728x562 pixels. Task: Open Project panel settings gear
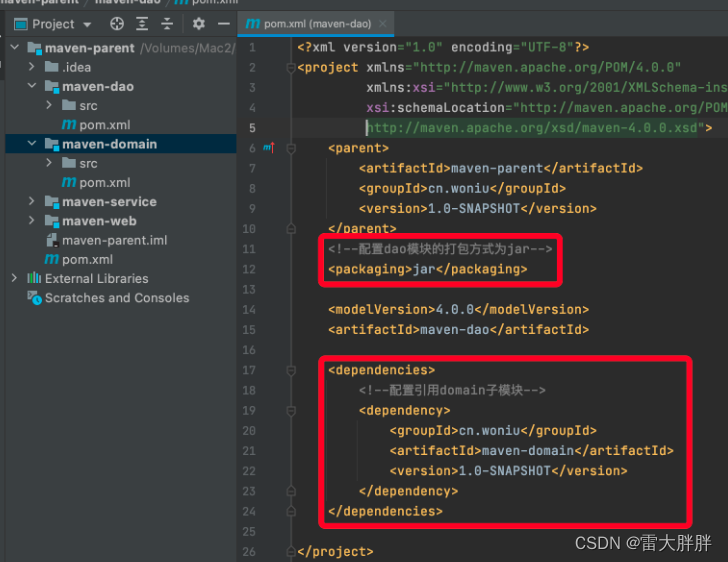(199, 24)
